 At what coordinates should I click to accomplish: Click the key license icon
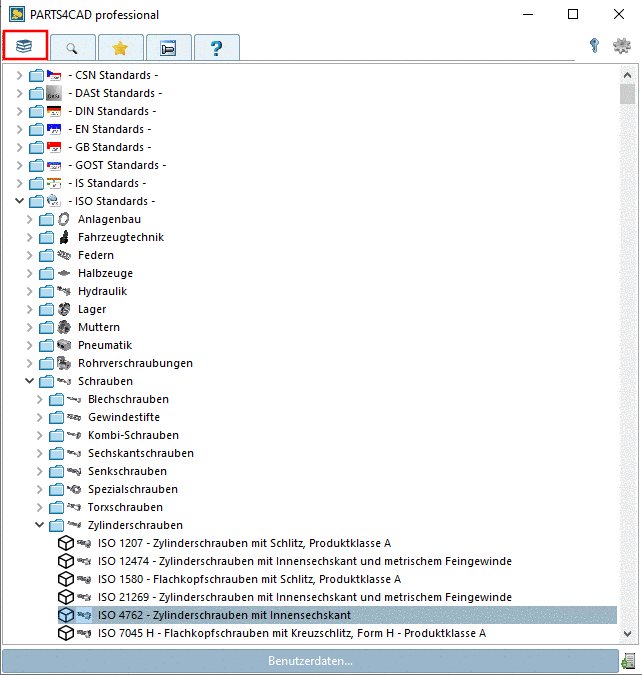pyautogui.click(x=594, y=45)
